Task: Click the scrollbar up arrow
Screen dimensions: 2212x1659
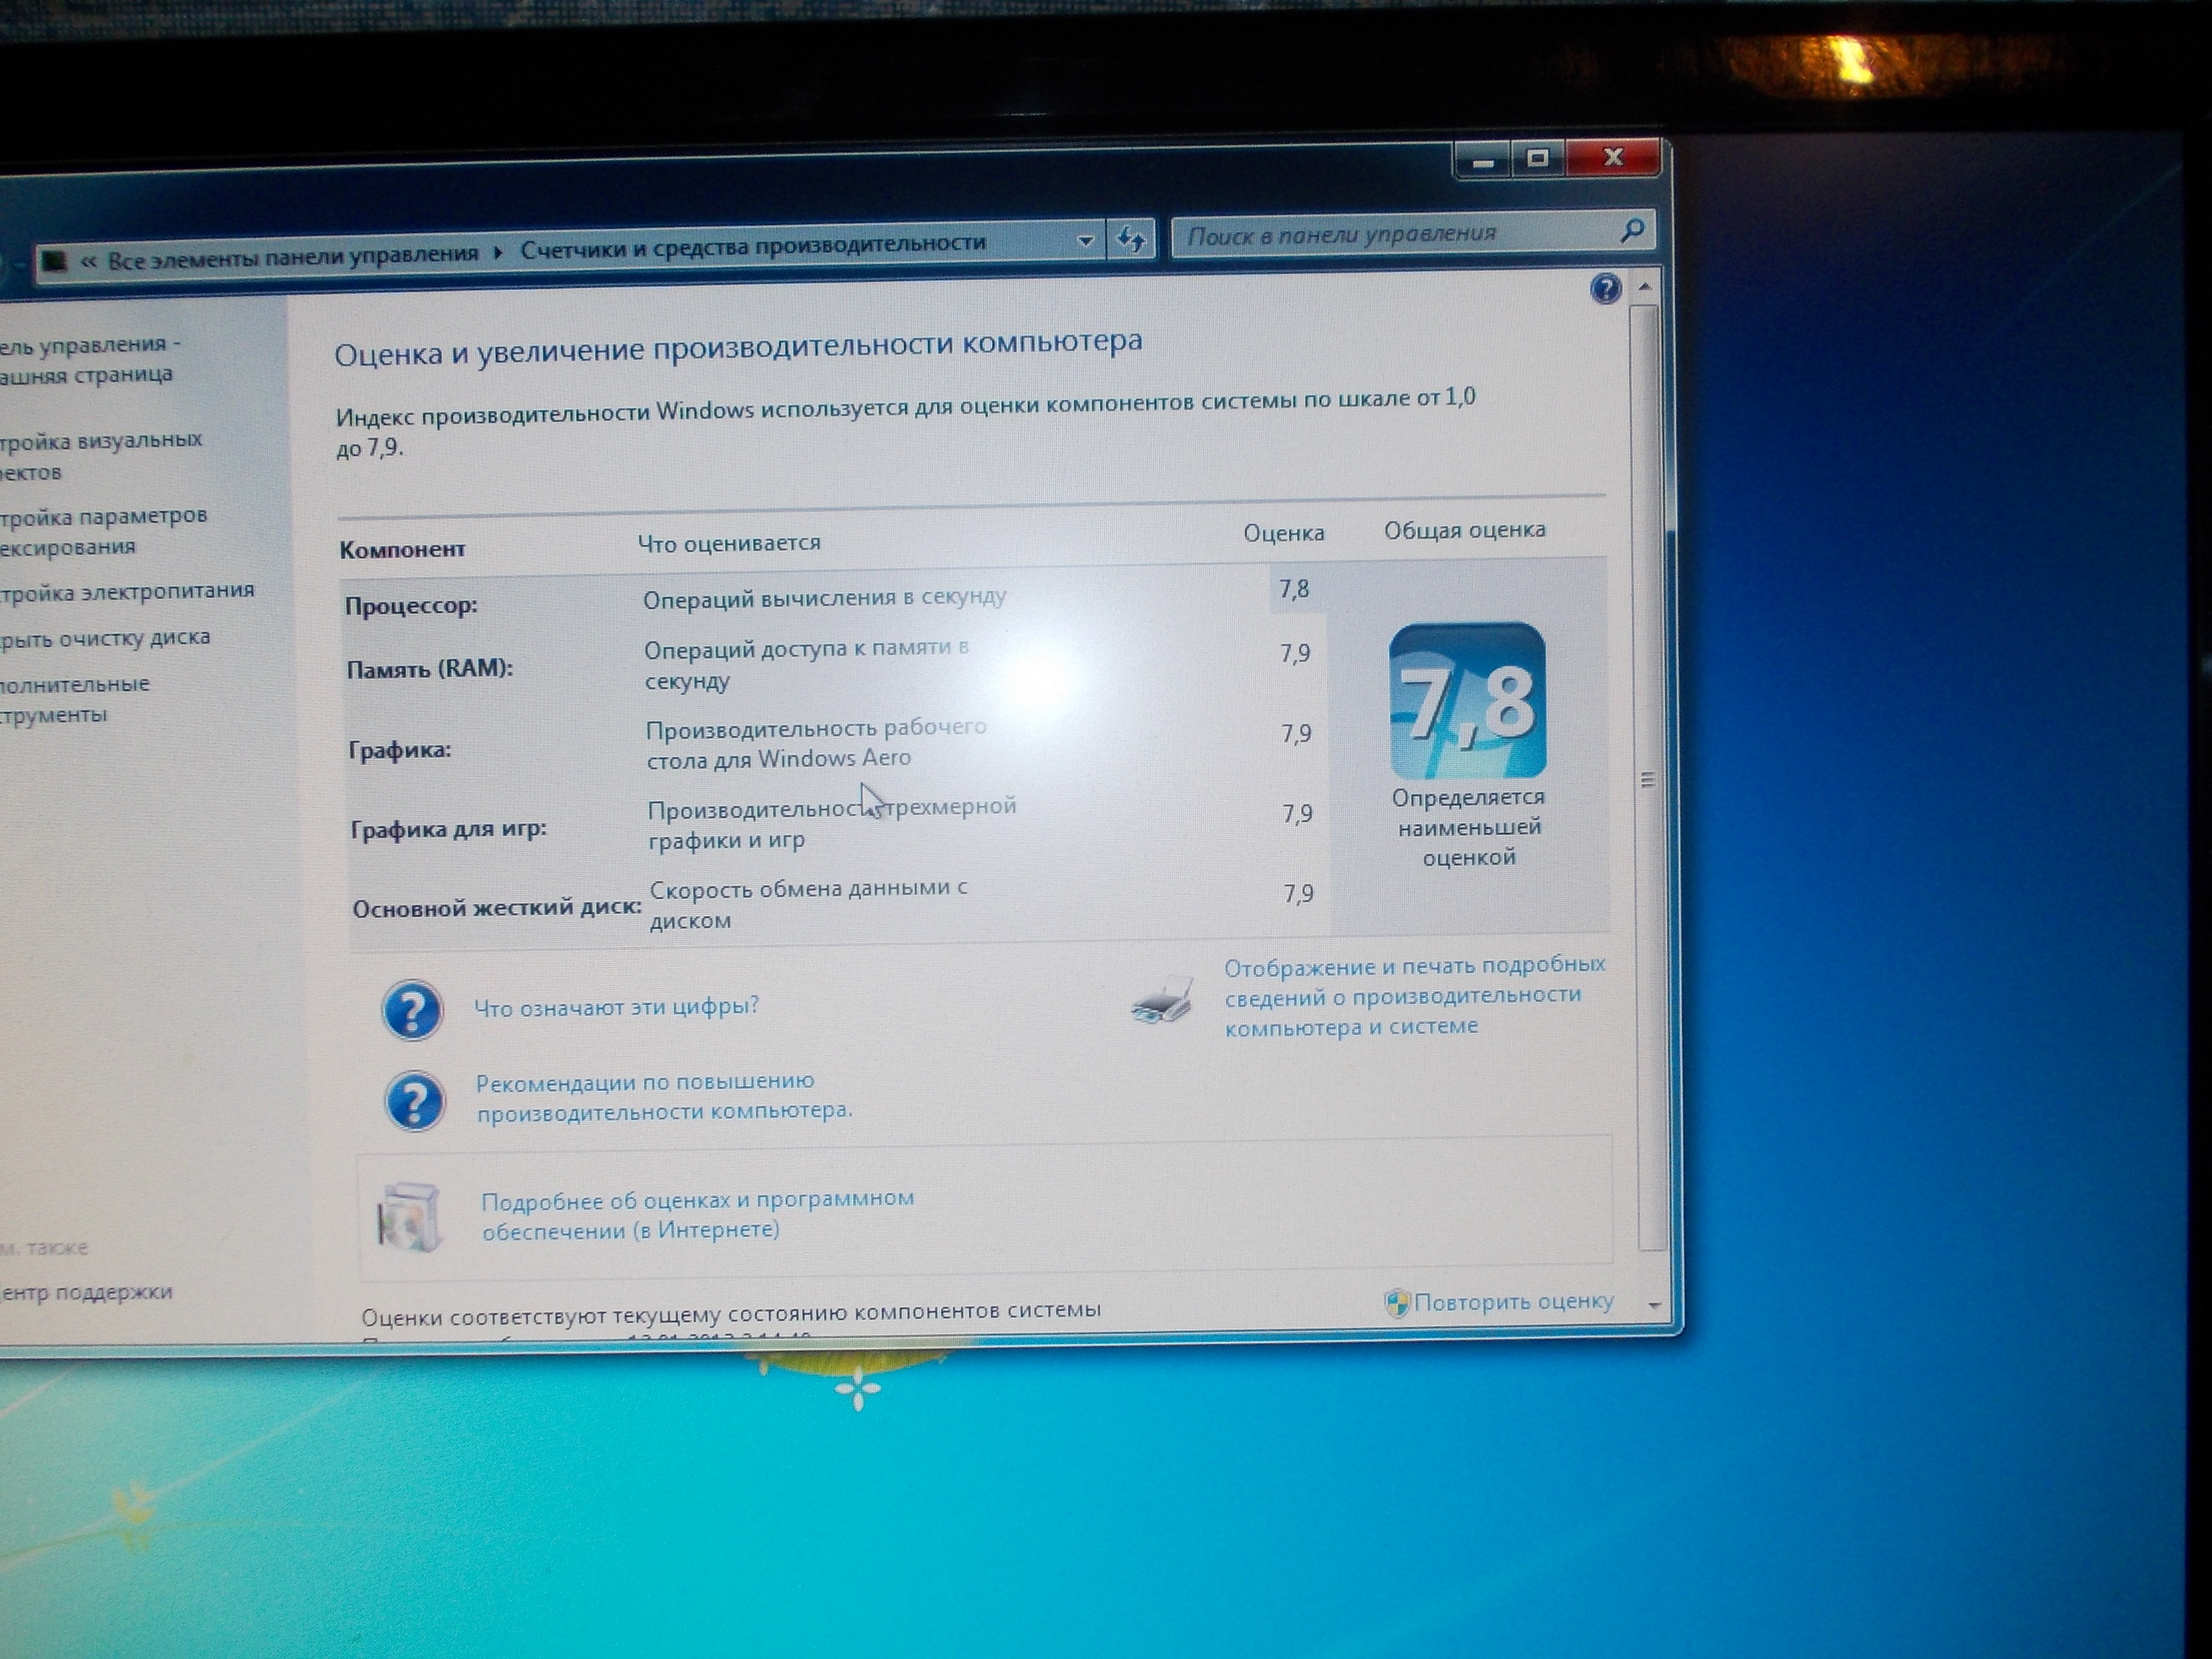Action: 1645,288
